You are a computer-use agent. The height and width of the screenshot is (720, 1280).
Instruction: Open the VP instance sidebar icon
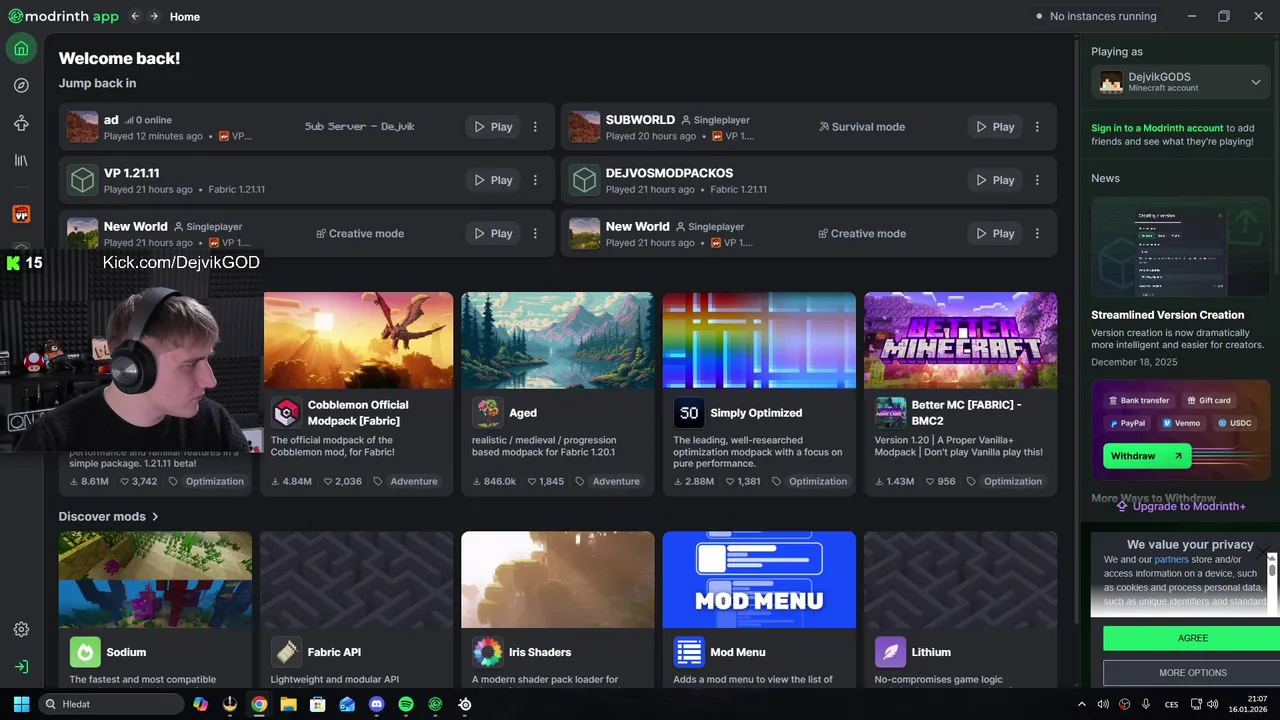21,214
